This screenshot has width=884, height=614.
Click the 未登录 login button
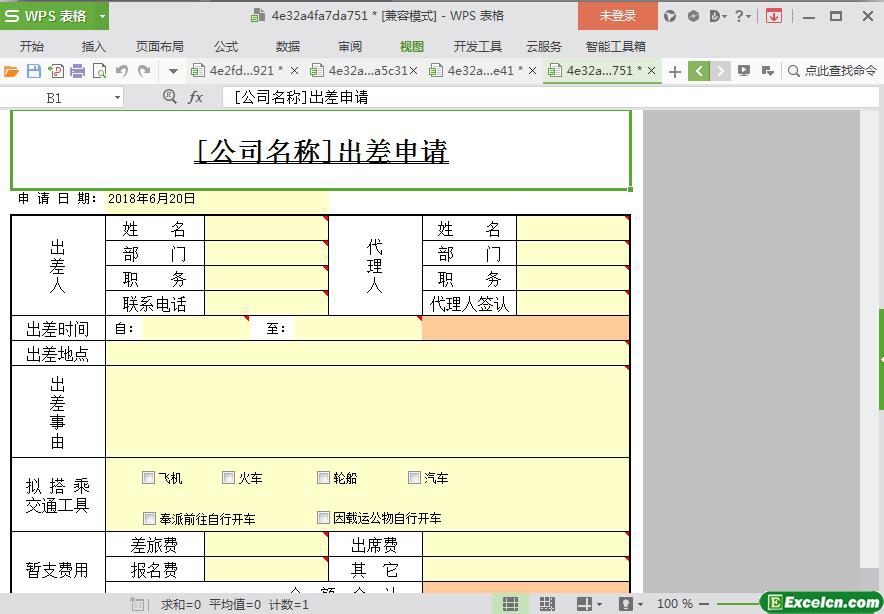coord(617,16)
